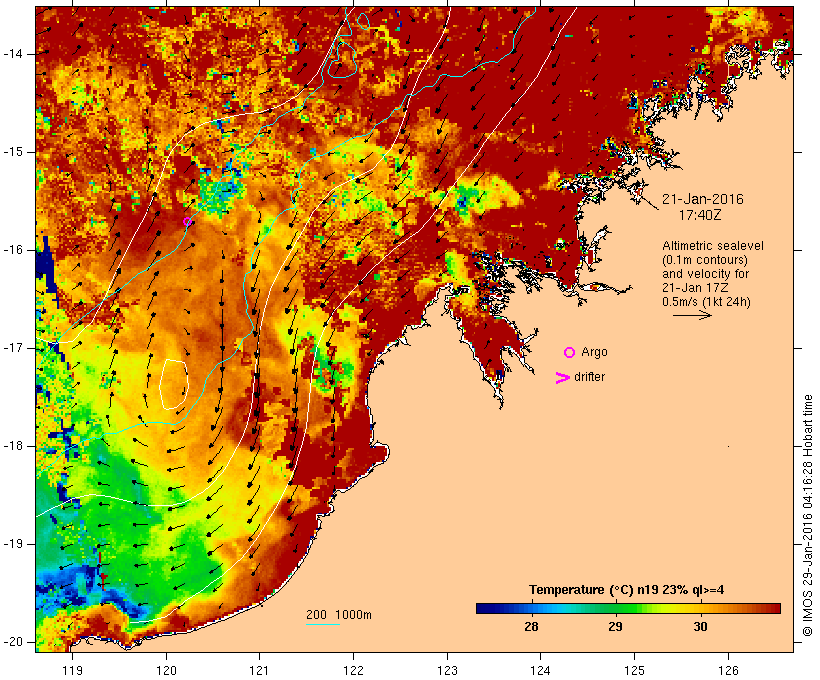Click the '21-Jan-2016' date text

click(x=702, y=199)
